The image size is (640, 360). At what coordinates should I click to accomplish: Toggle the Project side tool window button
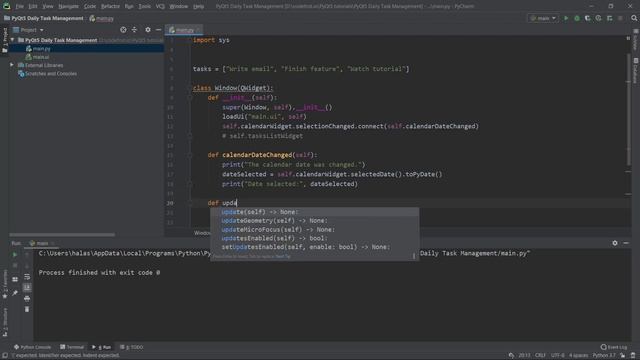[x=5, y=40]
